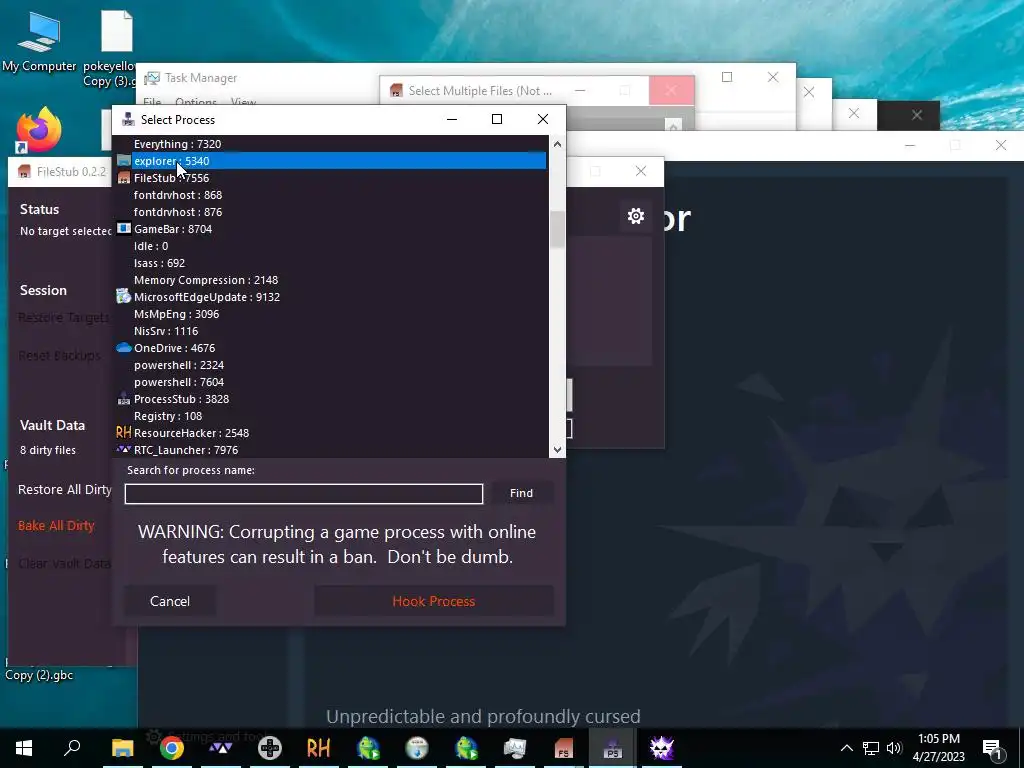Image resolution: width=1024 pixels, height=768 pixels.
Task: Open the gamepad taskbar icon
Action: (x=270, y=748)
